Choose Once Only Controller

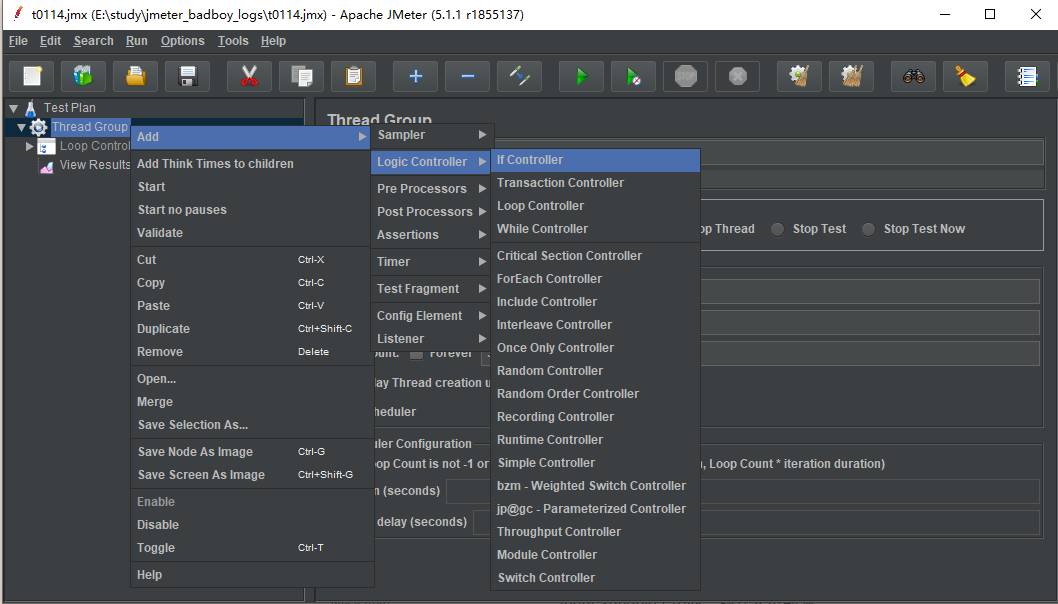tap(595, 348)
